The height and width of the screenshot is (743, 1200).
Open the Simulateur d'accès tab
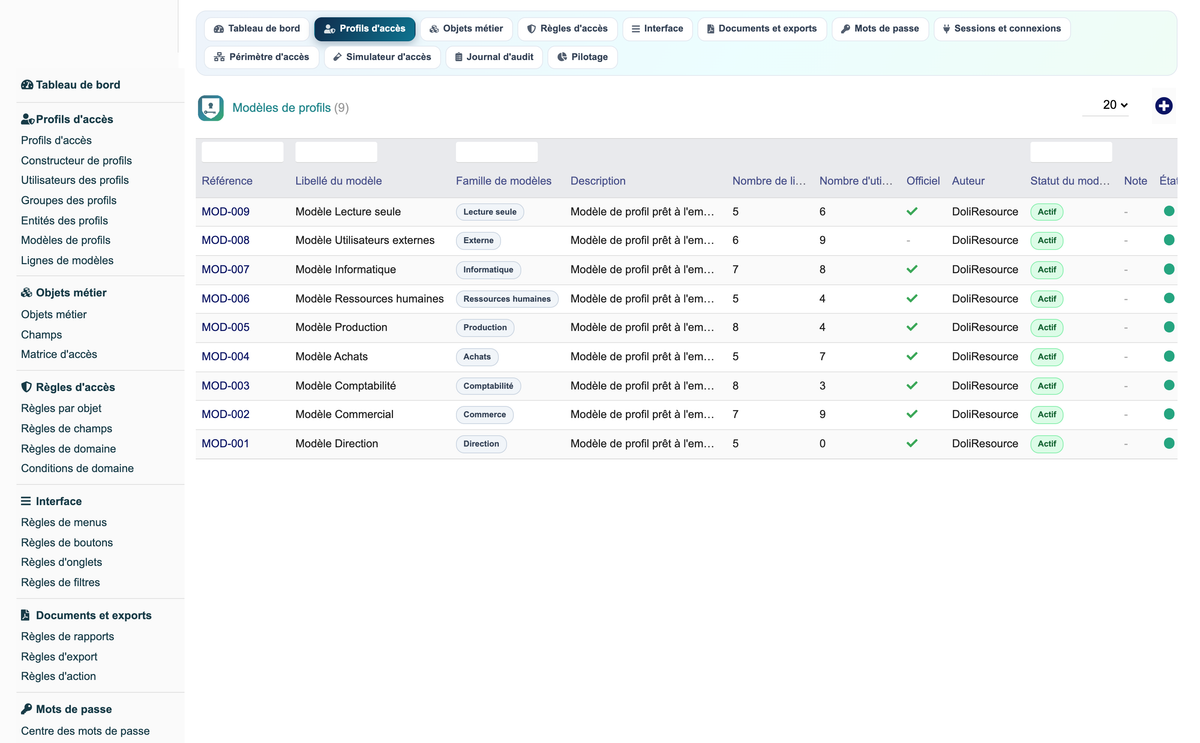click(382, 57)
